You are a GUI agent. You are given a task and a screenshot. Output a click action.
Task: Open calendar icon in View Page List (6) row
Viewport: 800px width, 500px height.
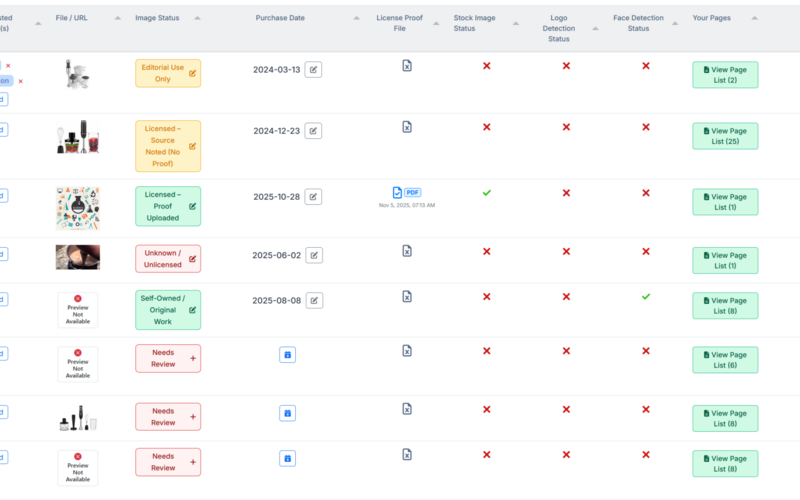pos(288,355)
